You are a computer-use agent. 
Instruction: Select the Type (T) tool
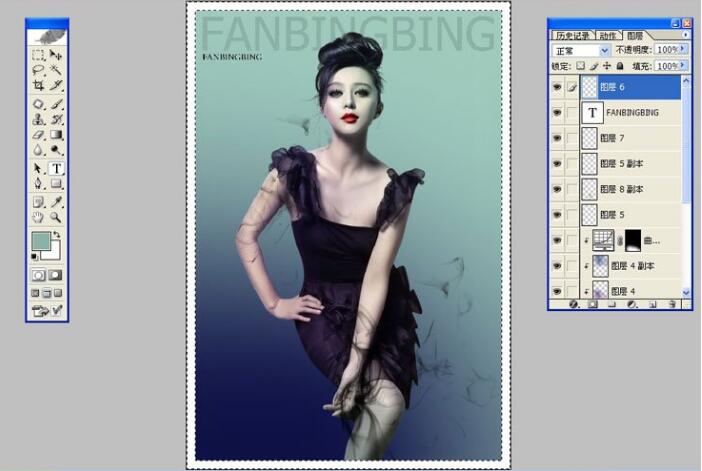(x=56, y=168)
